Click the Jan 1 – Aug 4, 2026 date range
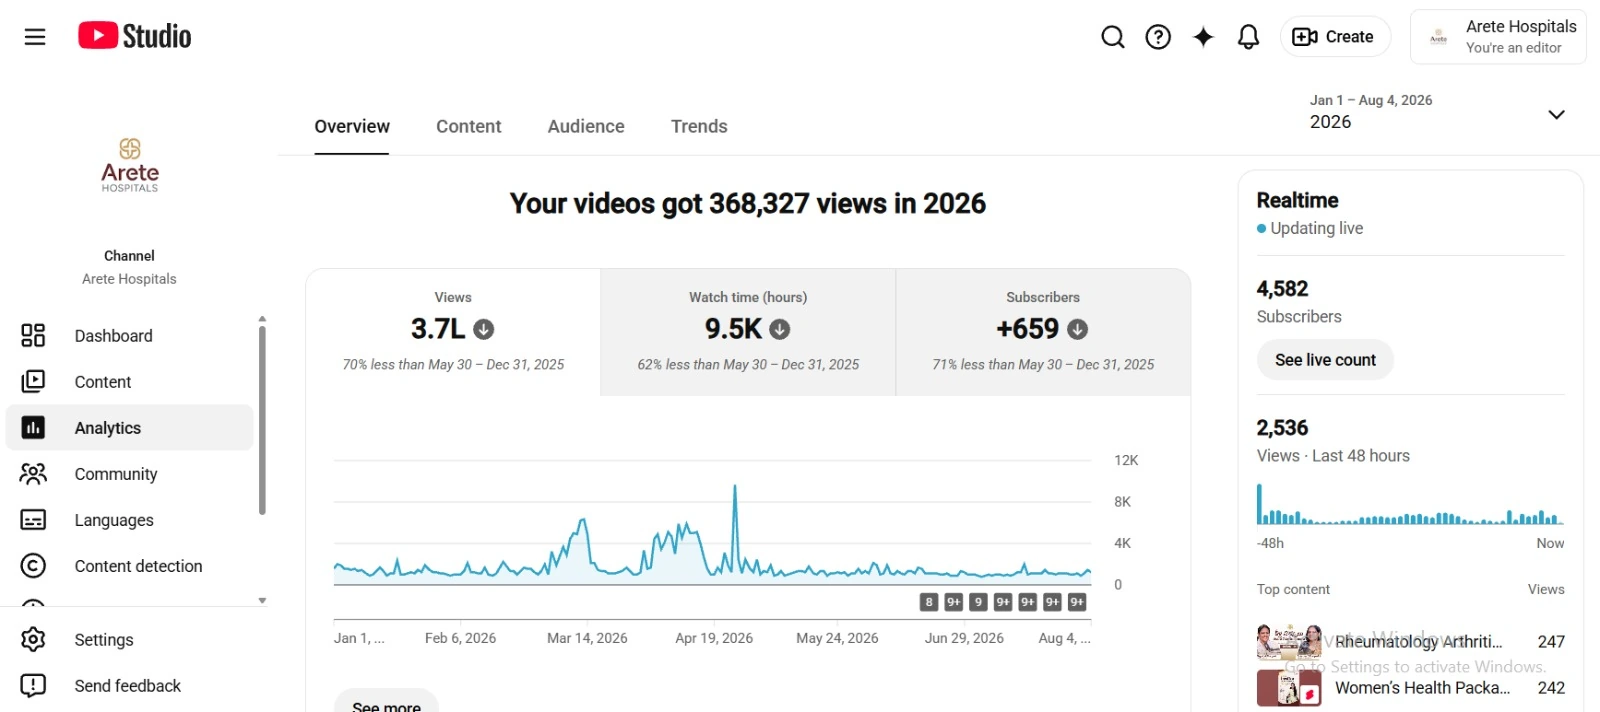Screen dimensions: 1600x712 [x=1371, y=100]
